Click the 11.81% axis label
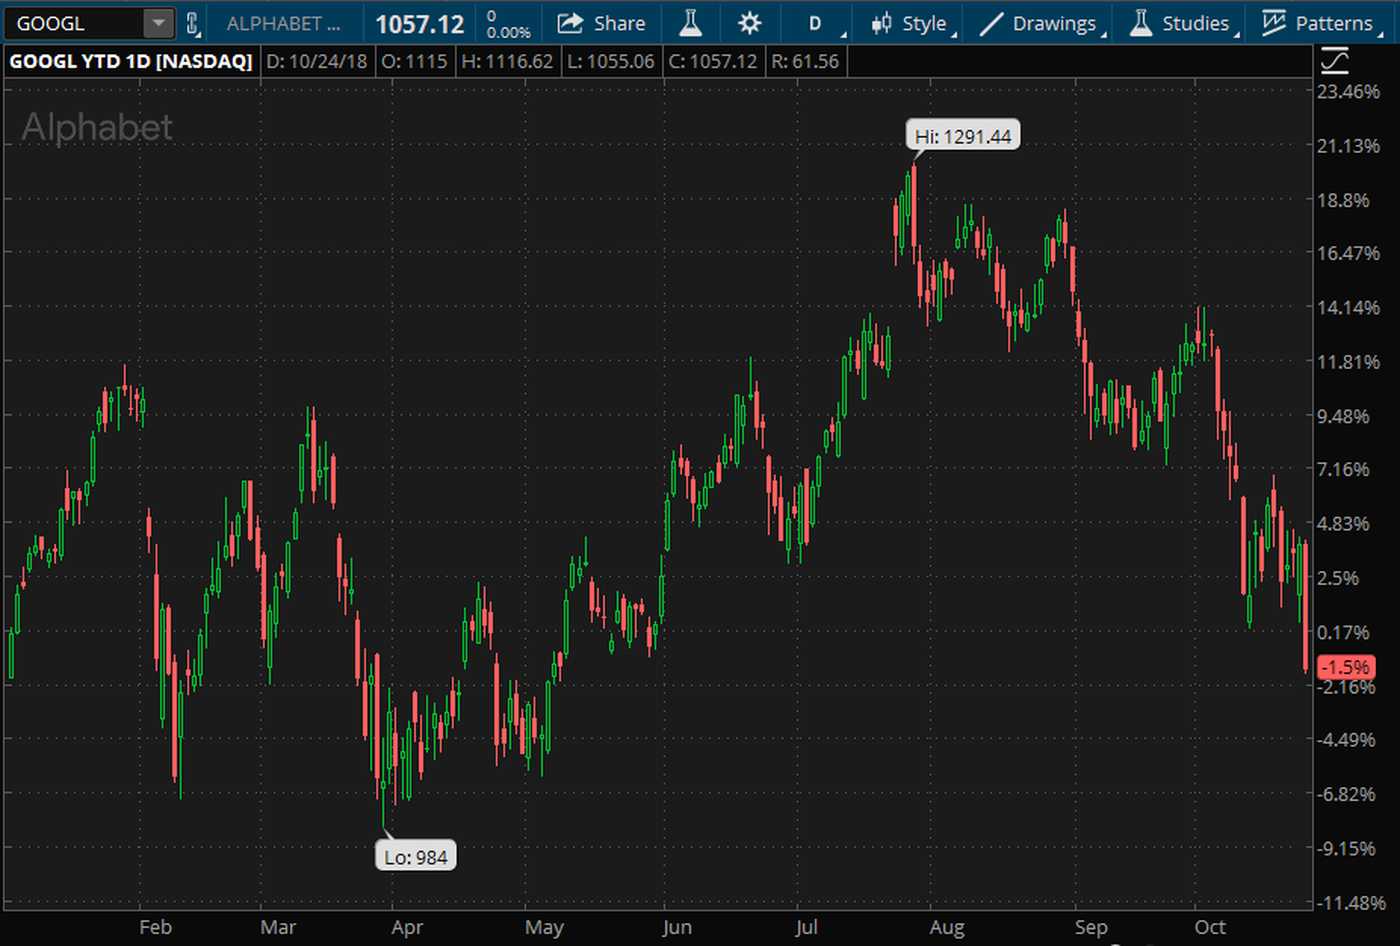1400x946 pixels. point(1349,362)
